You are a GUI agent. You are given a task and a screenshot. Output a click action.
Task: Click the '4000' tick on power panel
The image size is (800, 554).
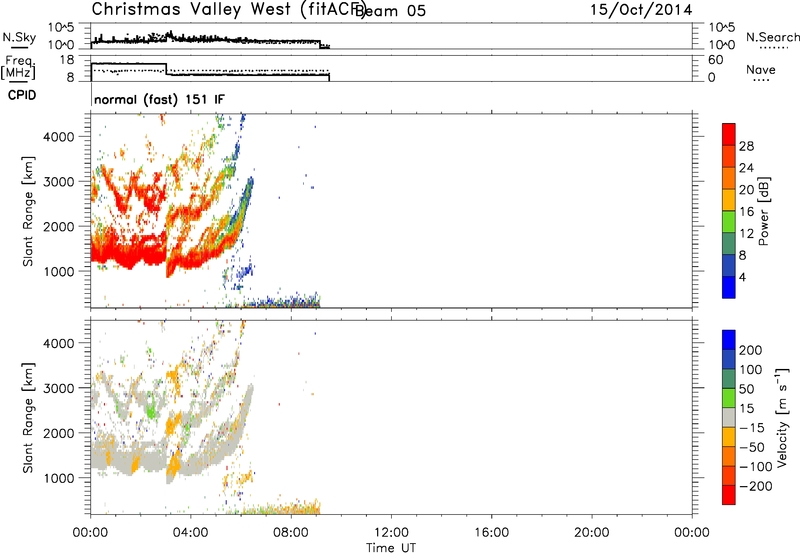click(x=59, y=137)
